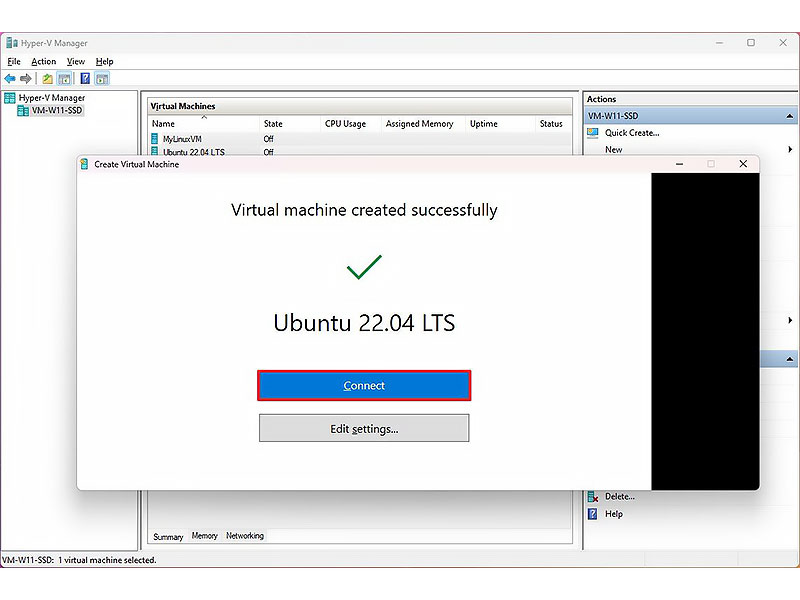Image resolution: width=800 pixels, height=600 pixels.
Task: Close the Create Virtual Machine dialog
Action: tap(743, 164)
